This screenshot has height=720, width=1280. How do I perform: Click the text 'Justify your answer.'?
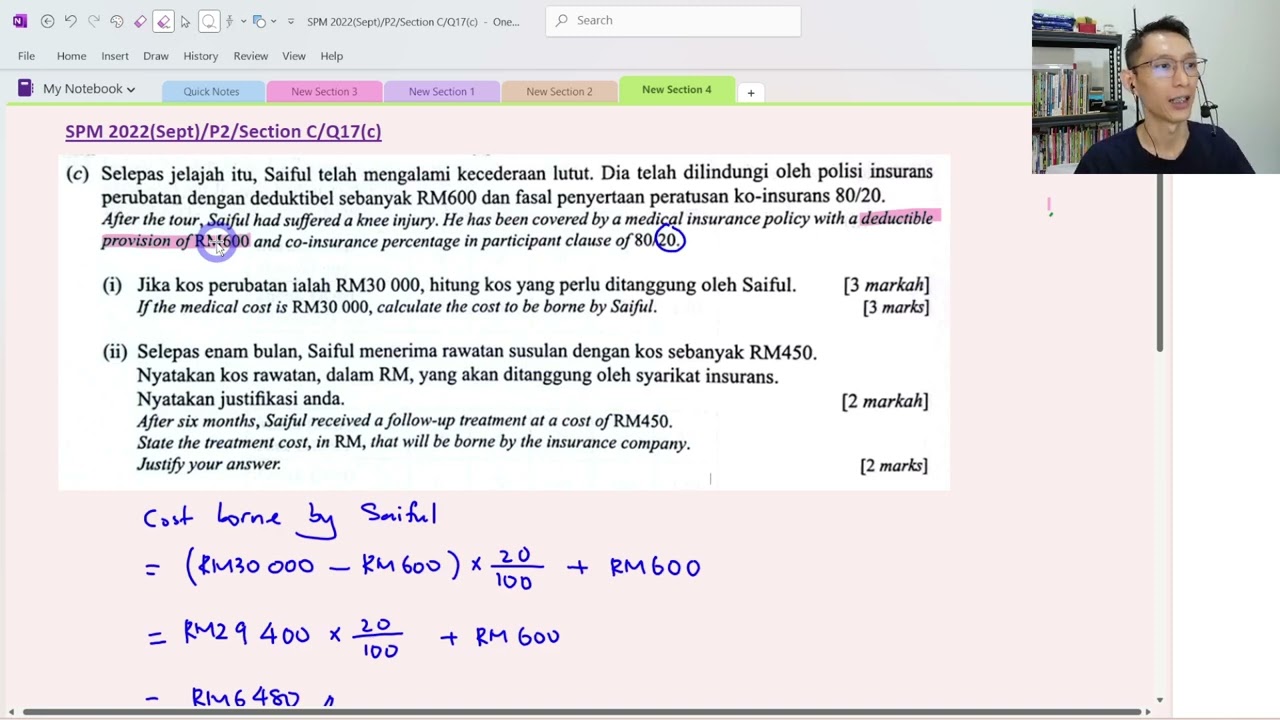(209, 464)
